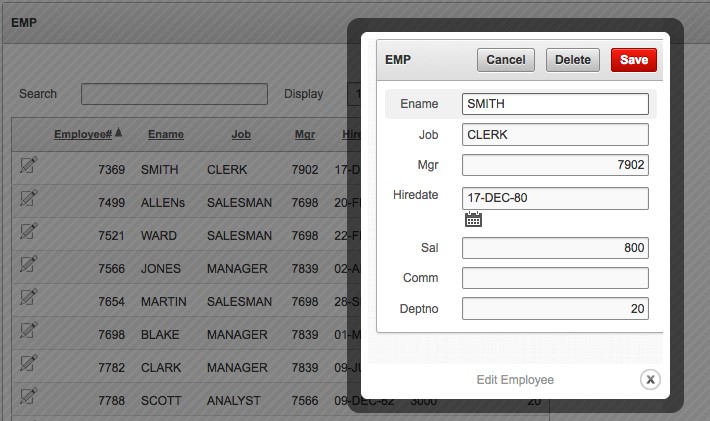Sort table by Ename column
The width and height of the screenshot is (710, 421).
pyautogui.click(x=166, y=134)
